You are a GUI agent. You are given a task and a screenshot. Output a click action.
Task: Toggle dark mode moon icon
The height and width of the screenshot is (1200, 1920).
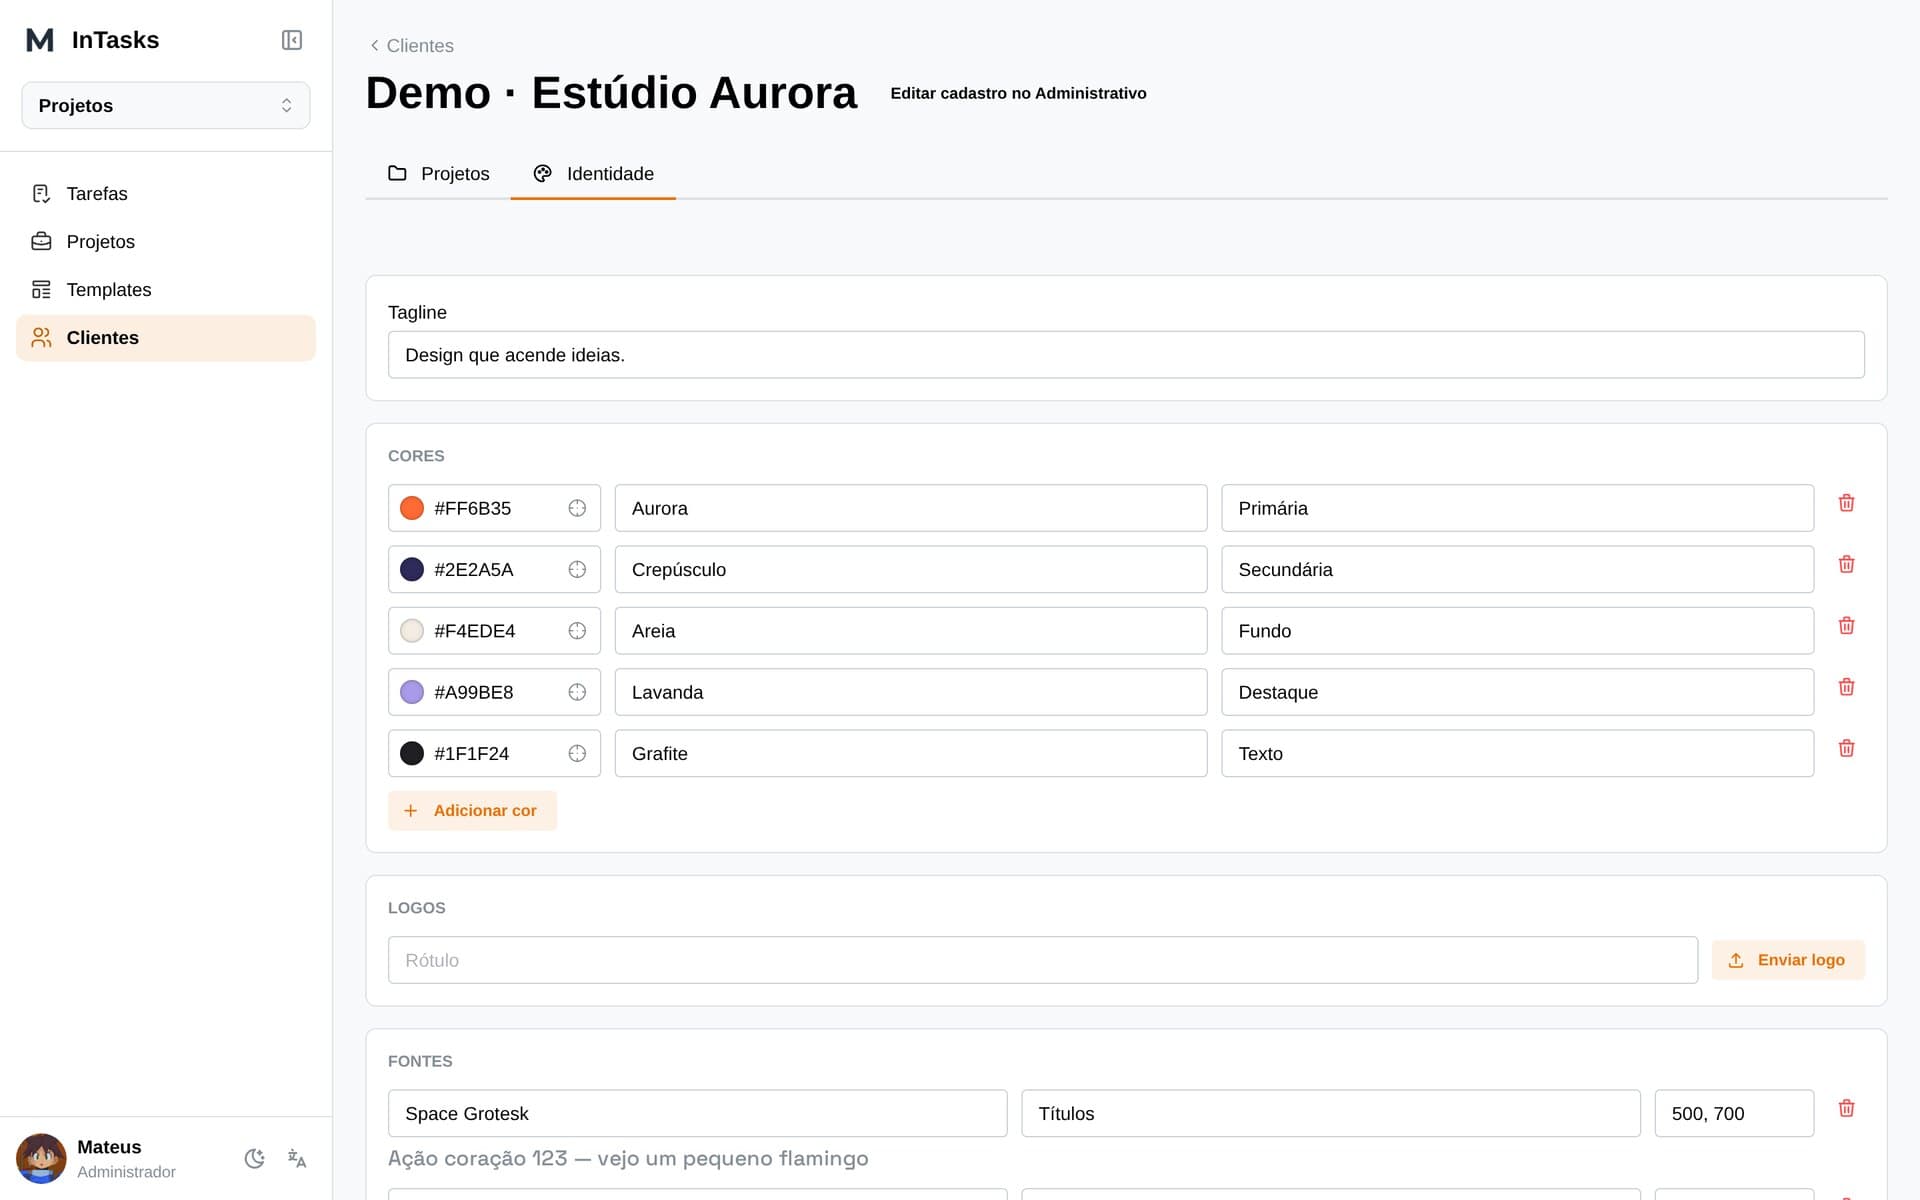255,1158
